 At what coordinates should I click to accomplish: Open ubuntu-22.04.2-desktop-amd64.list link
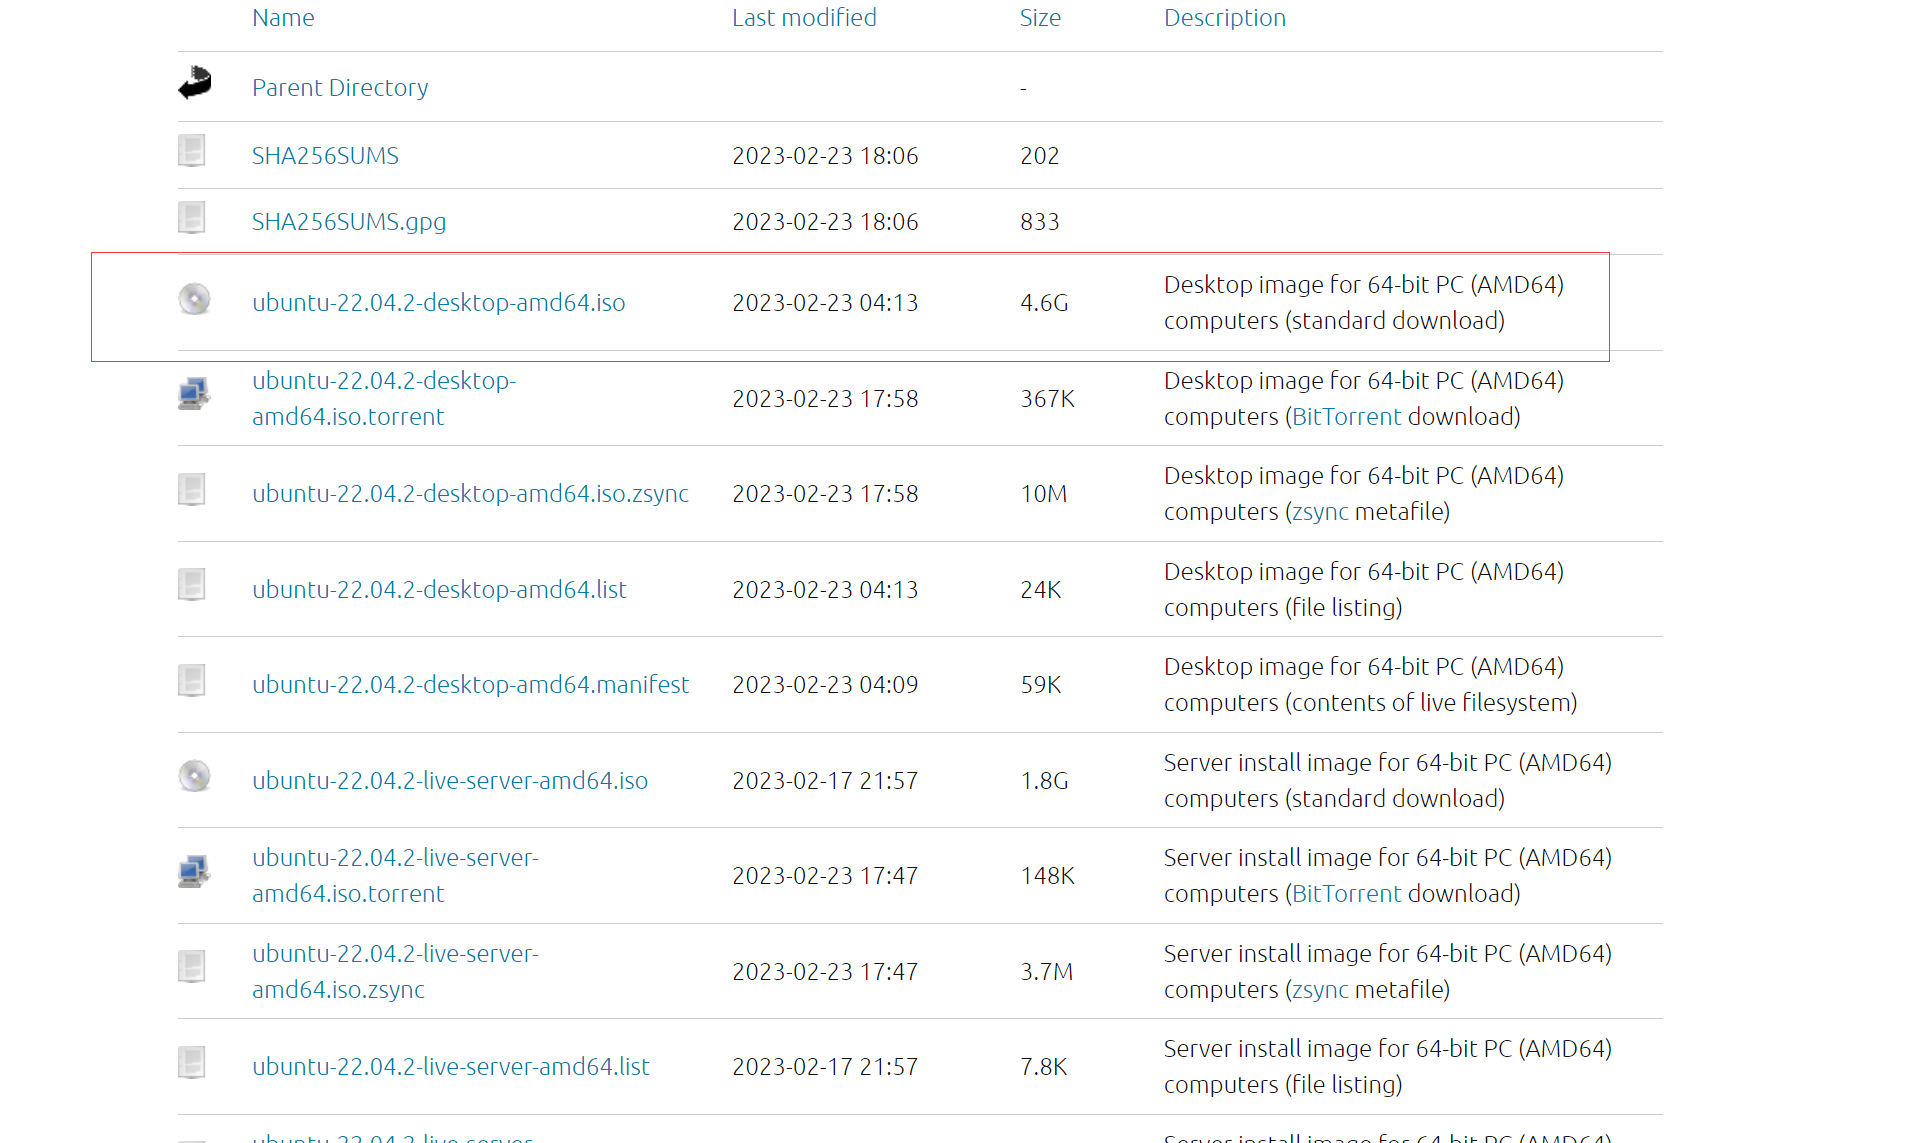pyautogui.click(x=439, y=590)
